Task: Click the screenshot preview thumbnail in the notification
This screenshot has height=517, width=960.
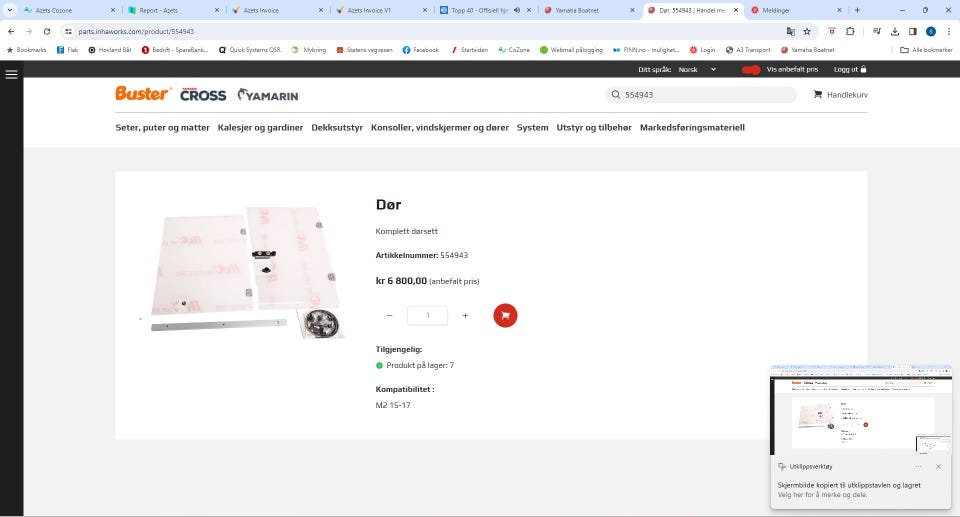Action: point(861,410)
